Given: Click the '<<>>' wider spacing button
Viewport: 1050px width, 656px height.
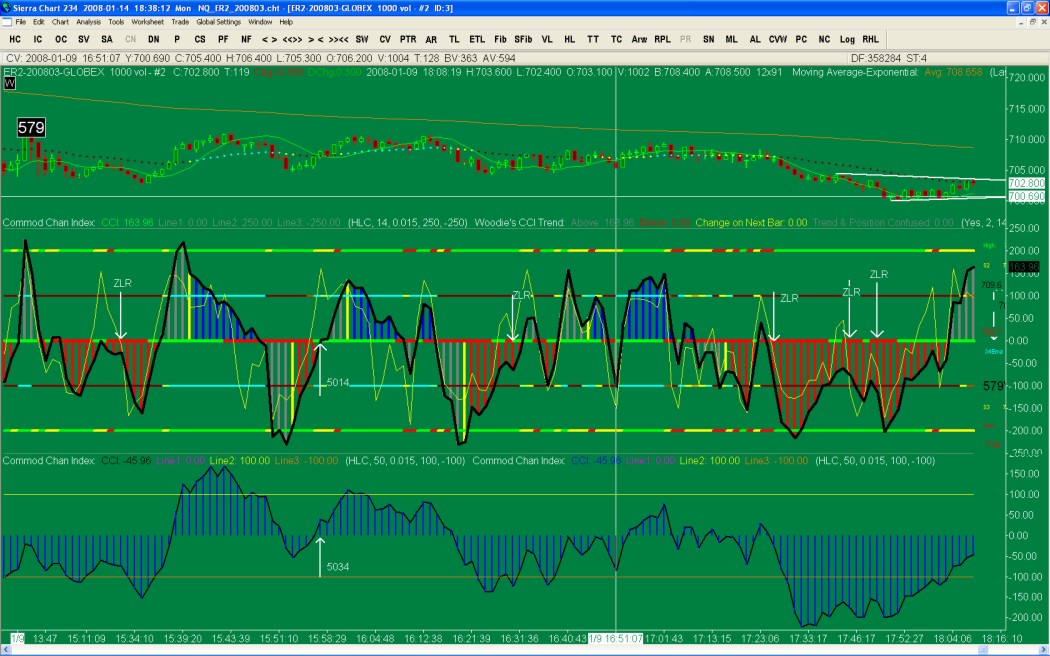Looking at the screenshot, I should pyautogui.click(x=293, y=39).
